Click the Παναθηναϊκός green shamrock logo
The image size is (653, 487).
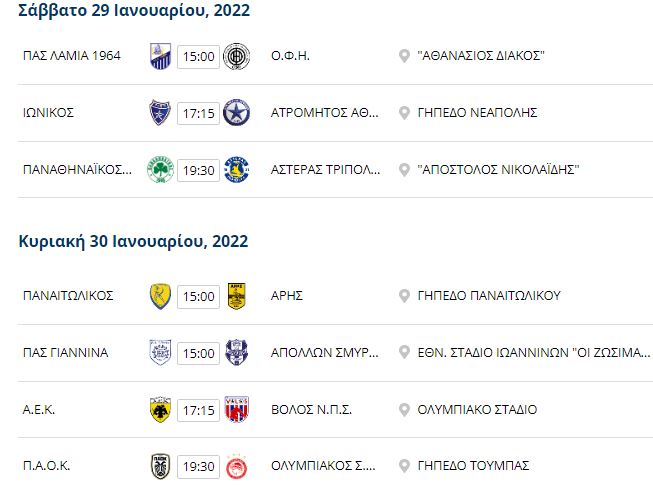click(x=160, y=170)
